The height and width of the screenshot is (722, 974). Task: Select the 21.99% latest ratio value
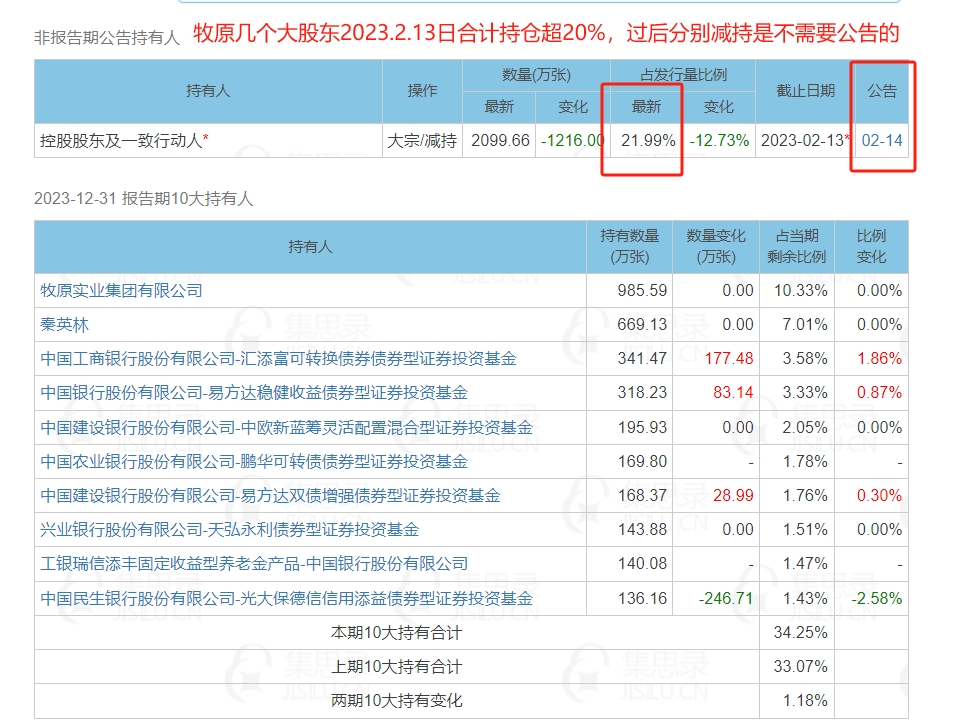tap(648, 140)
